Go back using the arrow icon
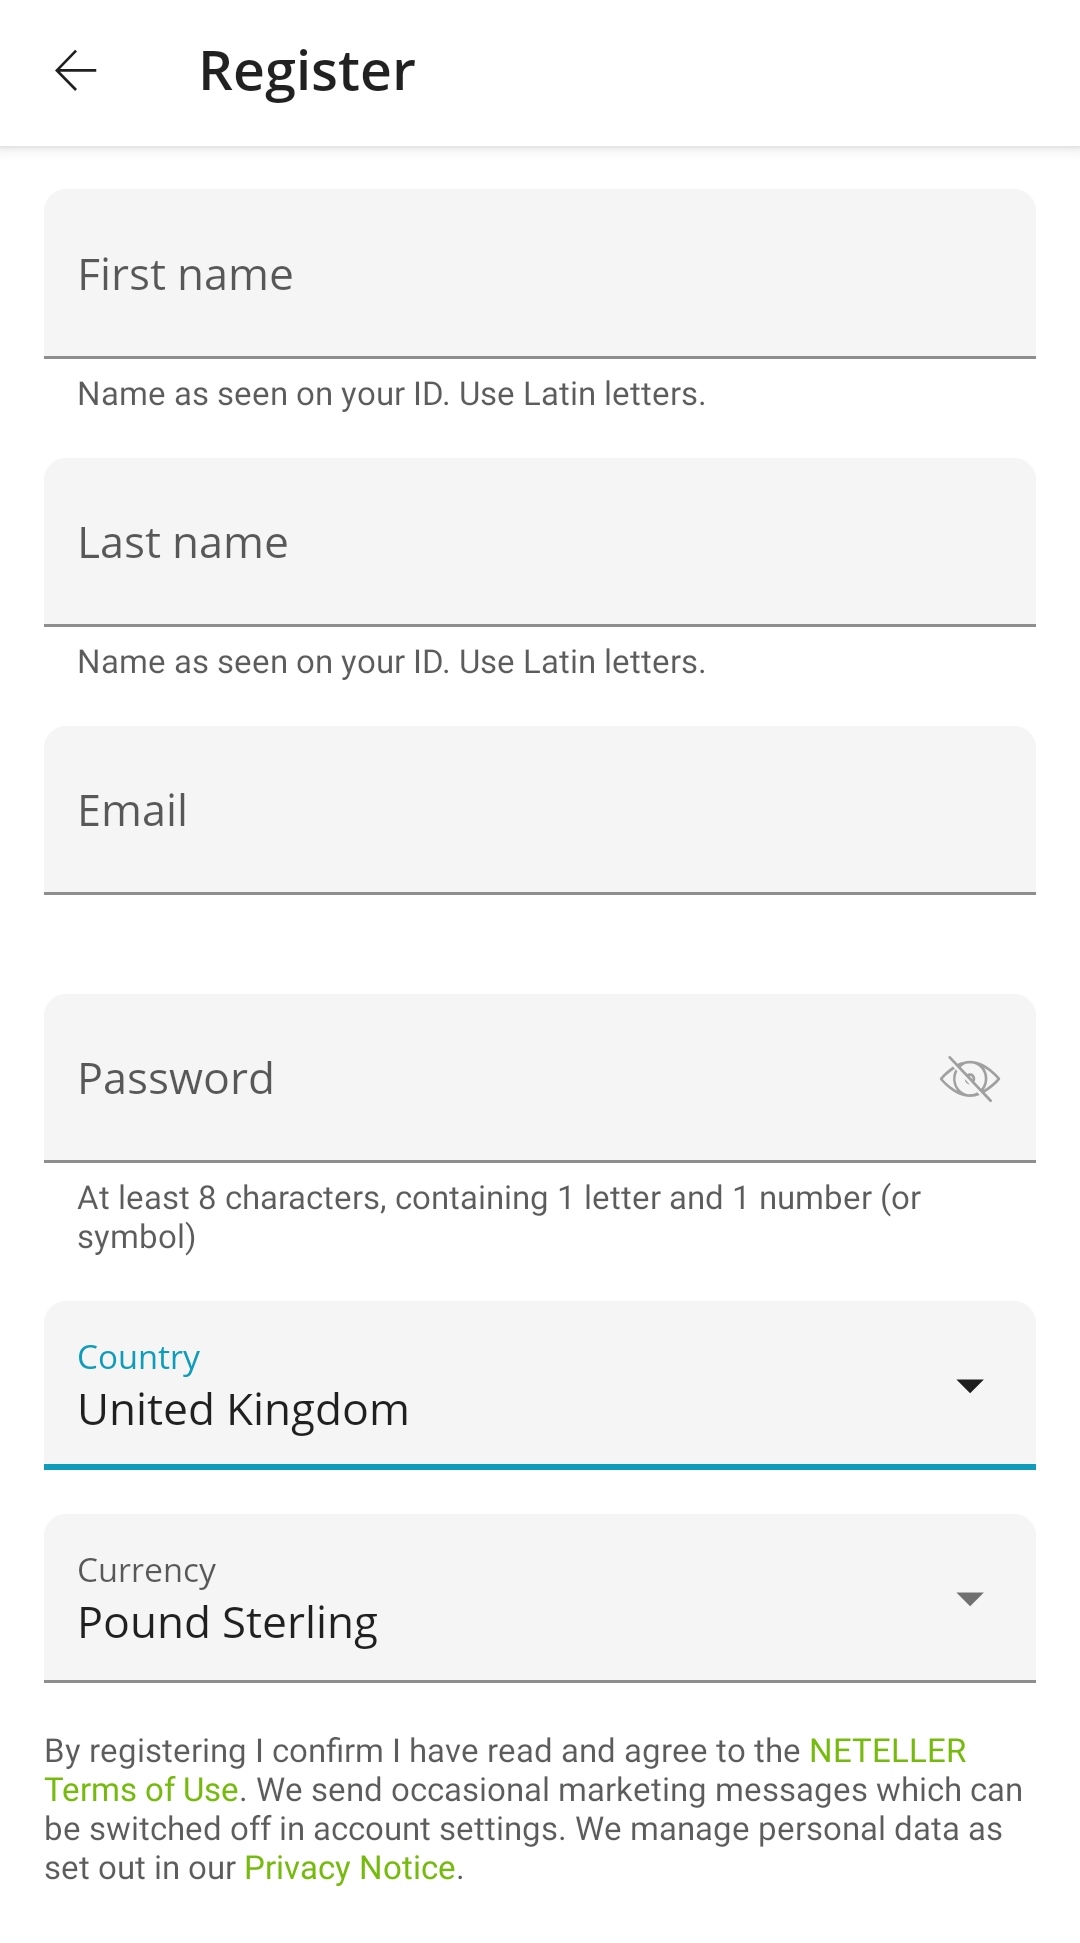Image resolution: width=1080 pixels, height=1943 pixels. pos(76,71)
